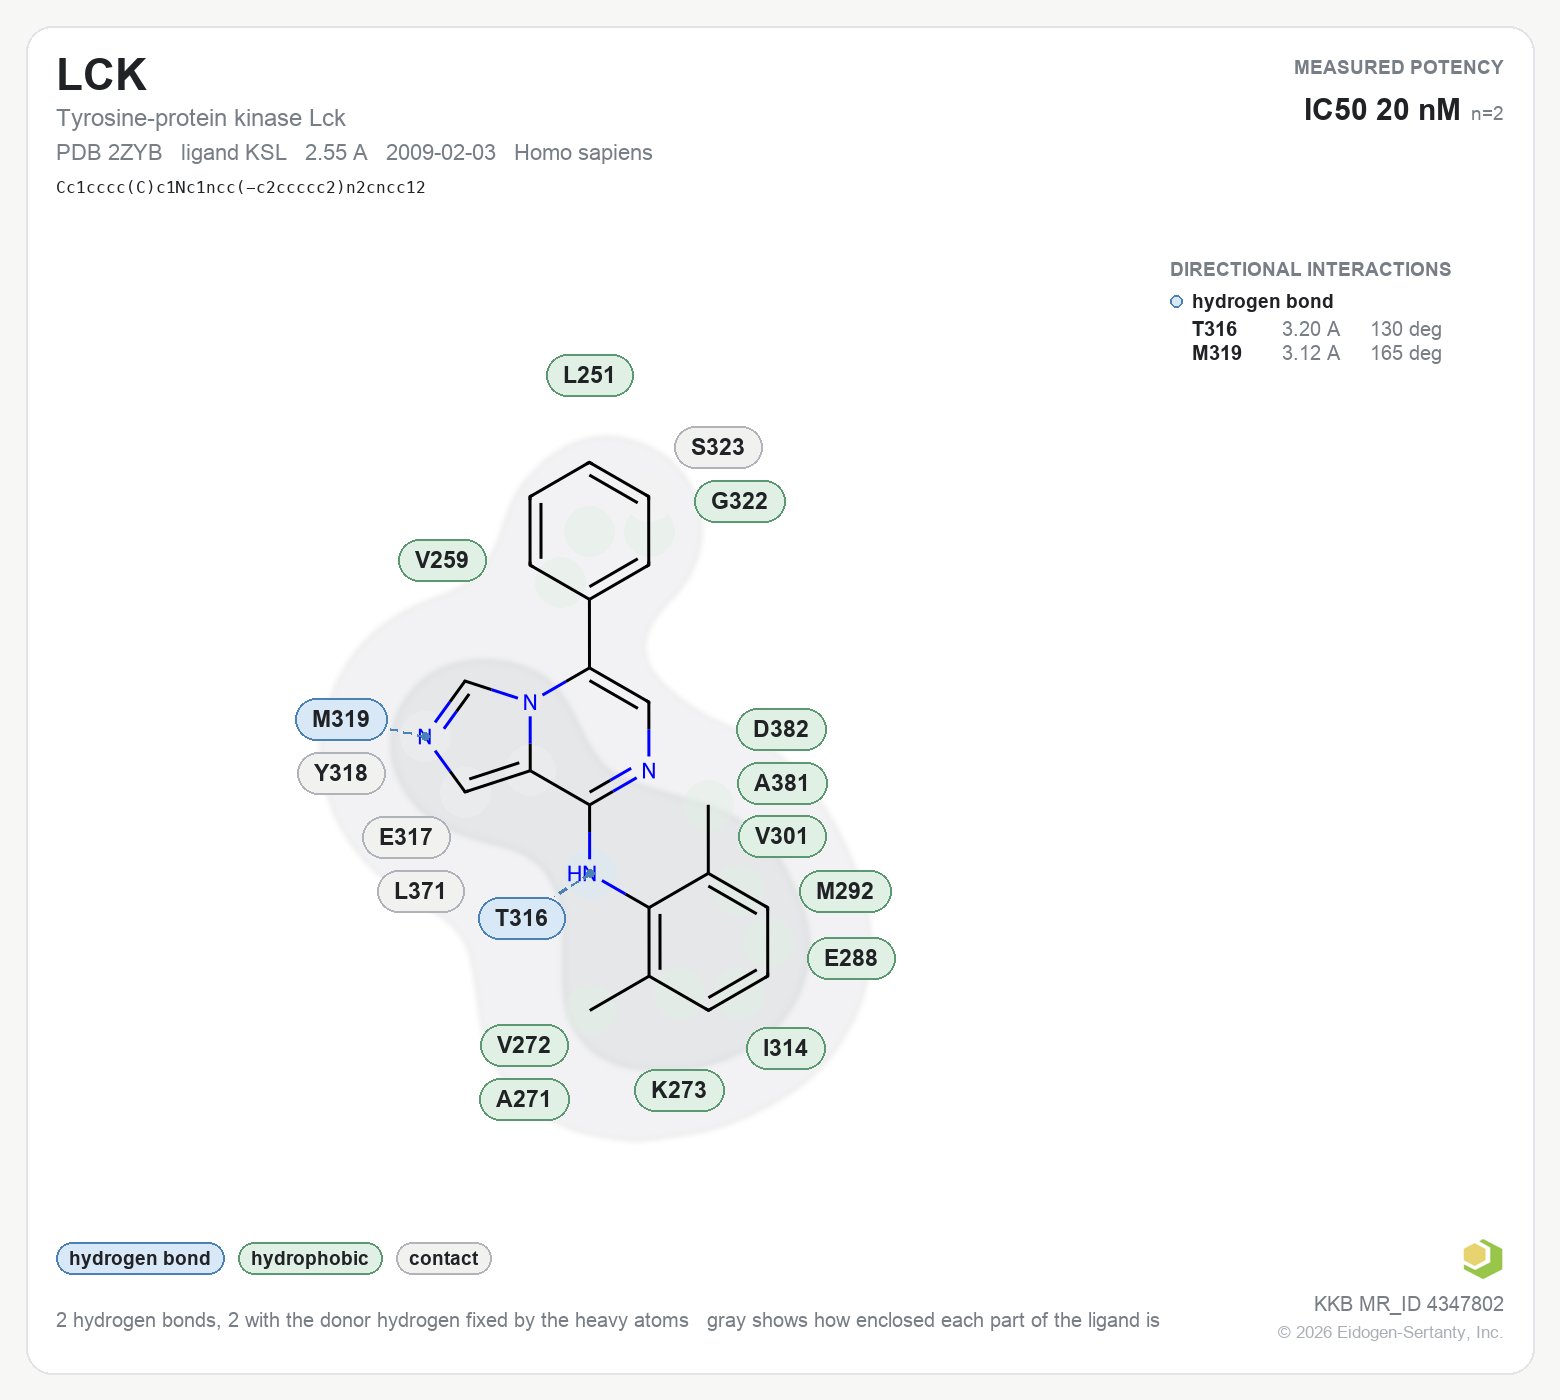Viewport: 1560px width, 1400px height.
Task: Click the T316 row in directional interactions
Action: tap(1317, 329)
